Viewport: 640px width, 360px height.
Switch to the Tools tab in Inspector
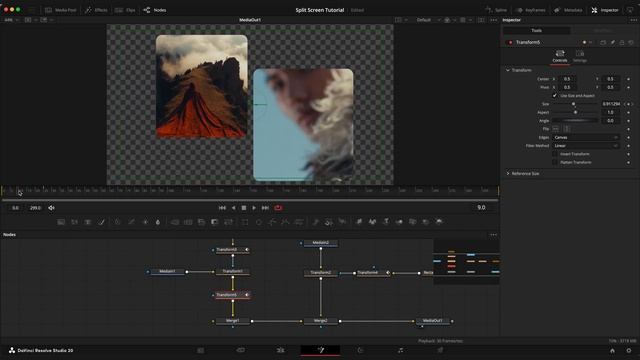536,31
